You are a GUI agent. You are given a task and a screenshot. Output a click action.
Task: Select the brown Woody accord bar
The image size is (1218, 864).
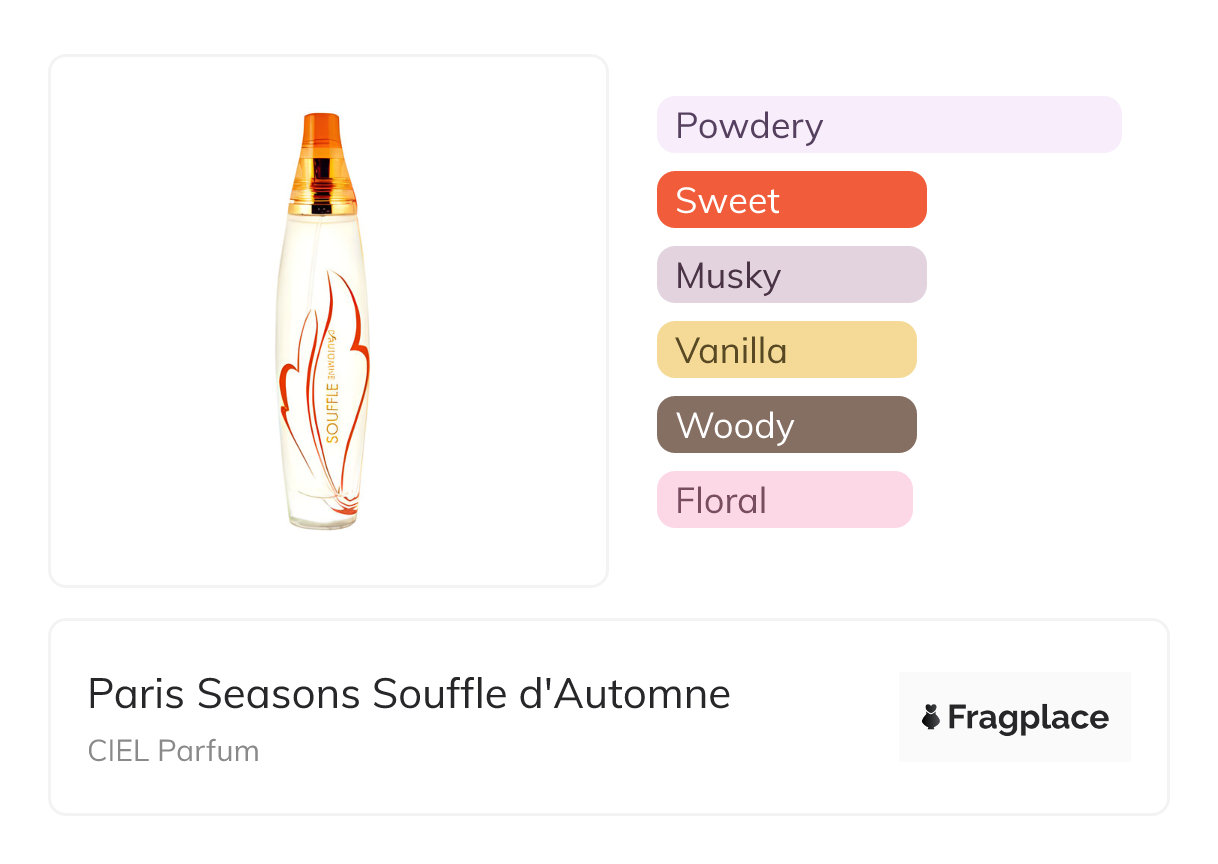point(786,425)
